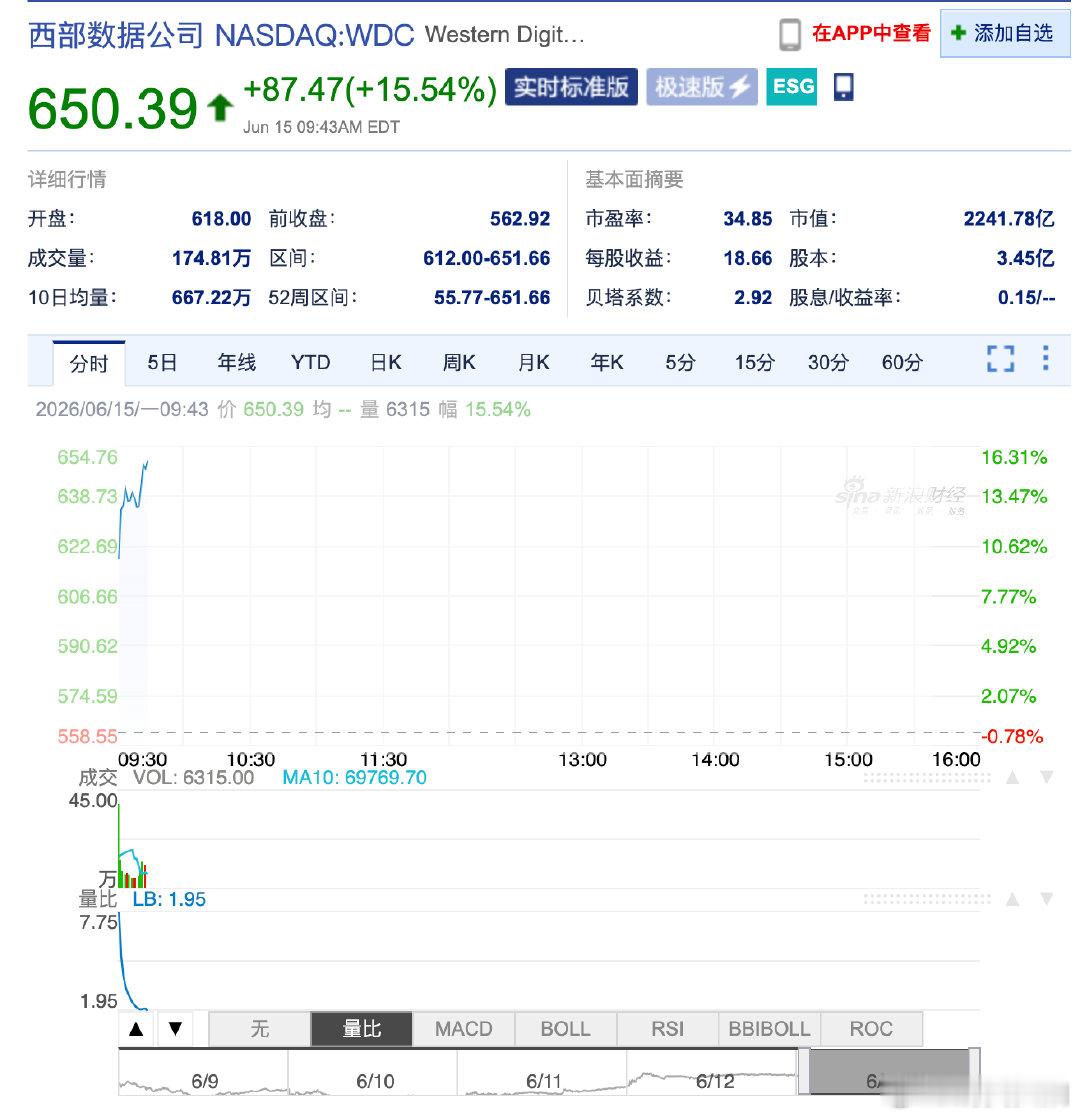Click the stock title 西部数据公司 NASDAQ:WDC
1080x1119 pixels.
pyautogui.click(x=221, y=35)
